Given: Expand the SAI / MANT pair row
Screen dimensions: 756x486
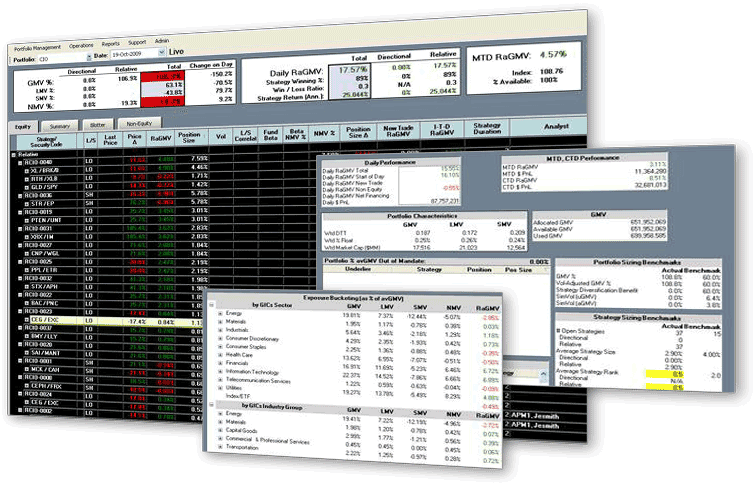Looking at the screenshot, I should pos(27,353).
